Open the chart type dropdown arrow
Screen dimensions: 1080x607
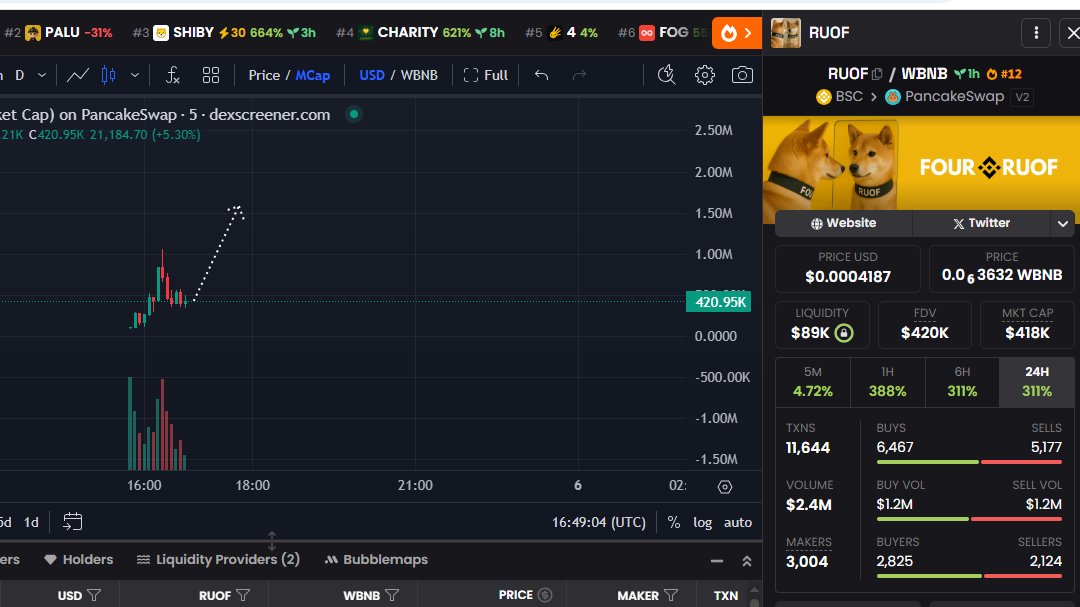[x=134, y=75]
